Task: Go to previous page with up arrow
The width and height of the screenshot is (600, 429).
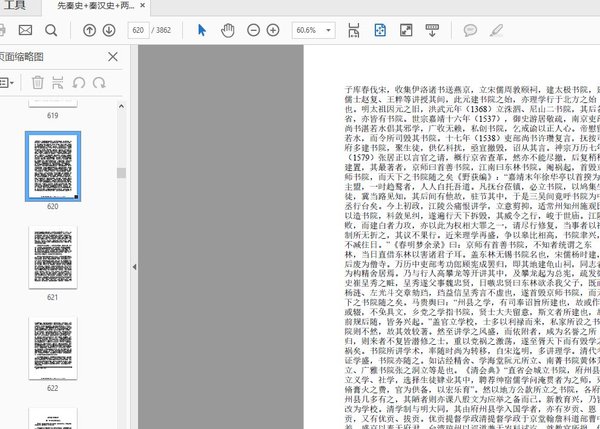Action: pos(91,31)
